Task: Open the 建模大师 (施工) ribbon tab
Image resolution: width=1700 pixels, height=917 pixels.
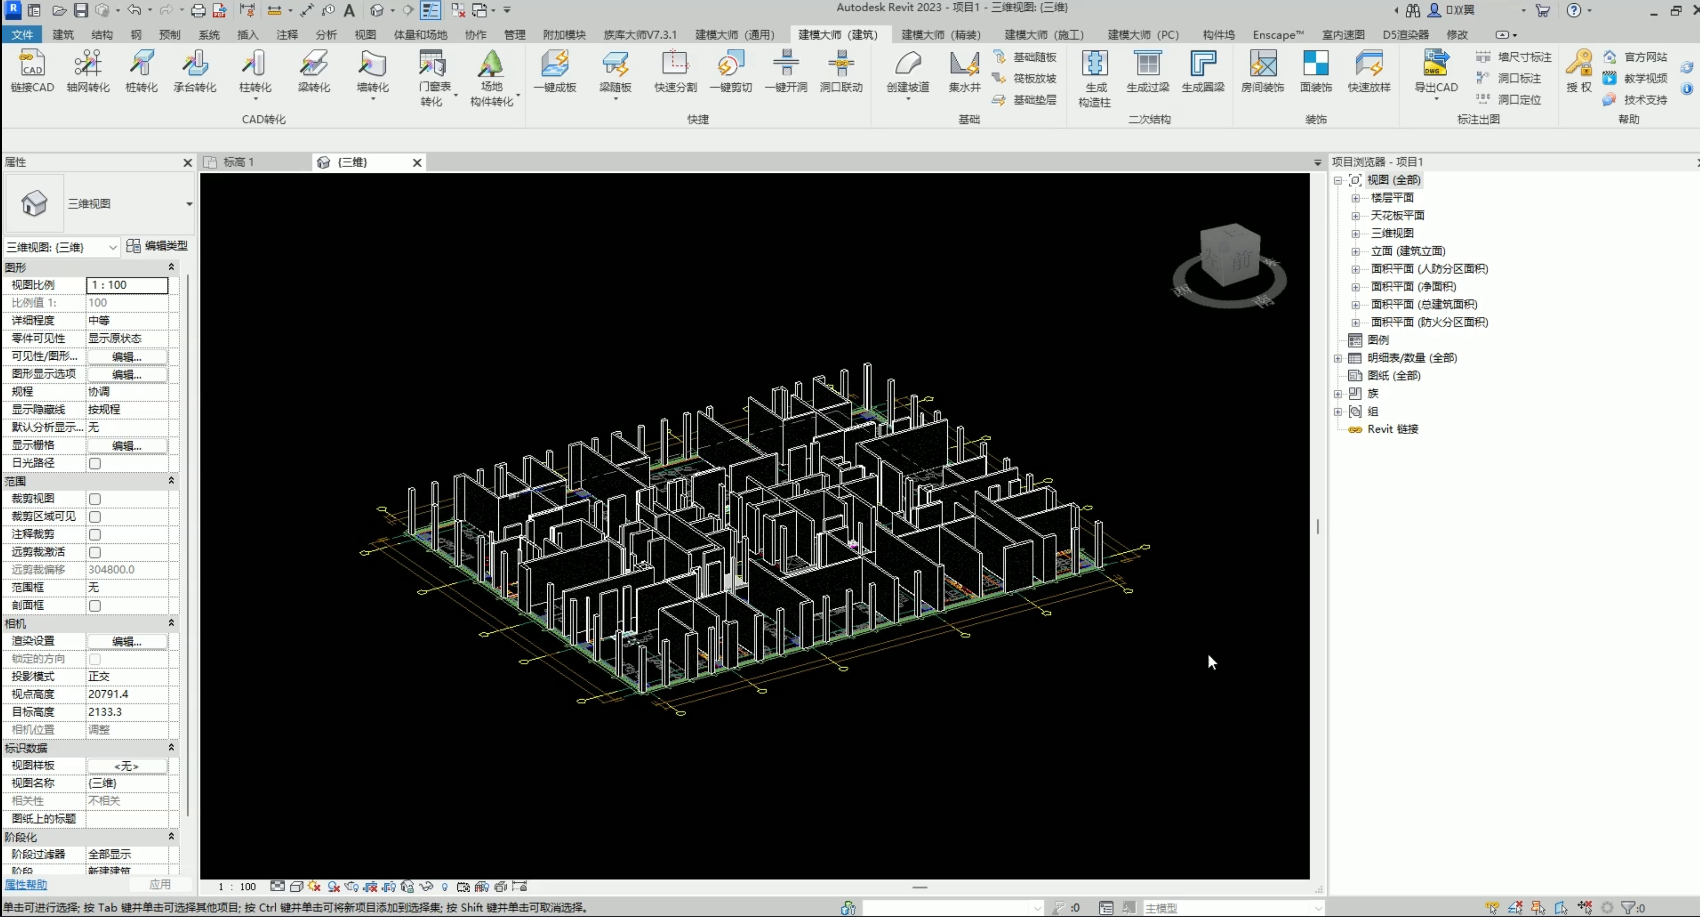Action: [x=1043, y=35]
